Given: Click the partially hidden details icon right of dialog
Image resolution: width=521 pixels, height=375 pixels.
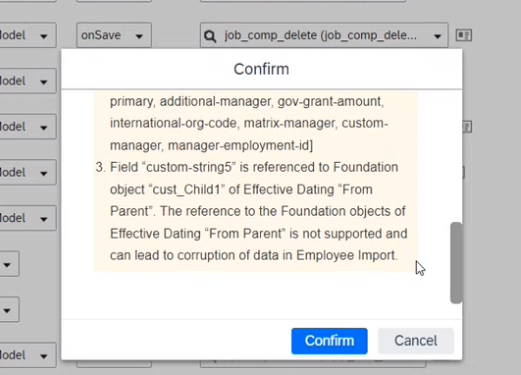Looking at the screenshot, I should 467,127.
